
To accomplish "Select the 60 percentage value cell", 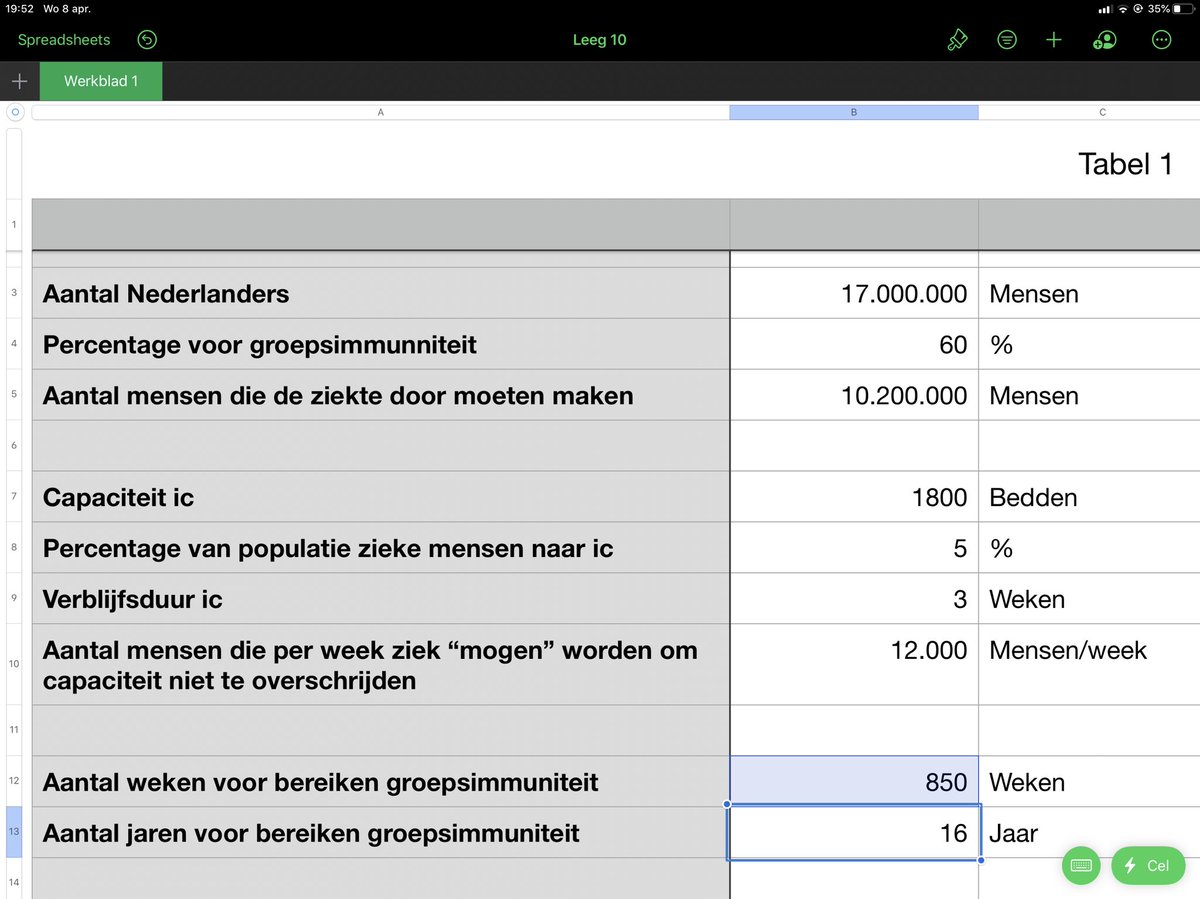I will coord(854,345).
